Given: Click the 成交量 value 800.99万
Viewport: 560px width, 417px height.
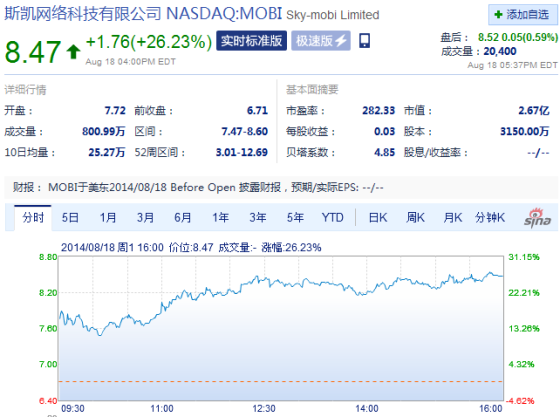Looking at the screenshot, I should [x=104, y=131].
